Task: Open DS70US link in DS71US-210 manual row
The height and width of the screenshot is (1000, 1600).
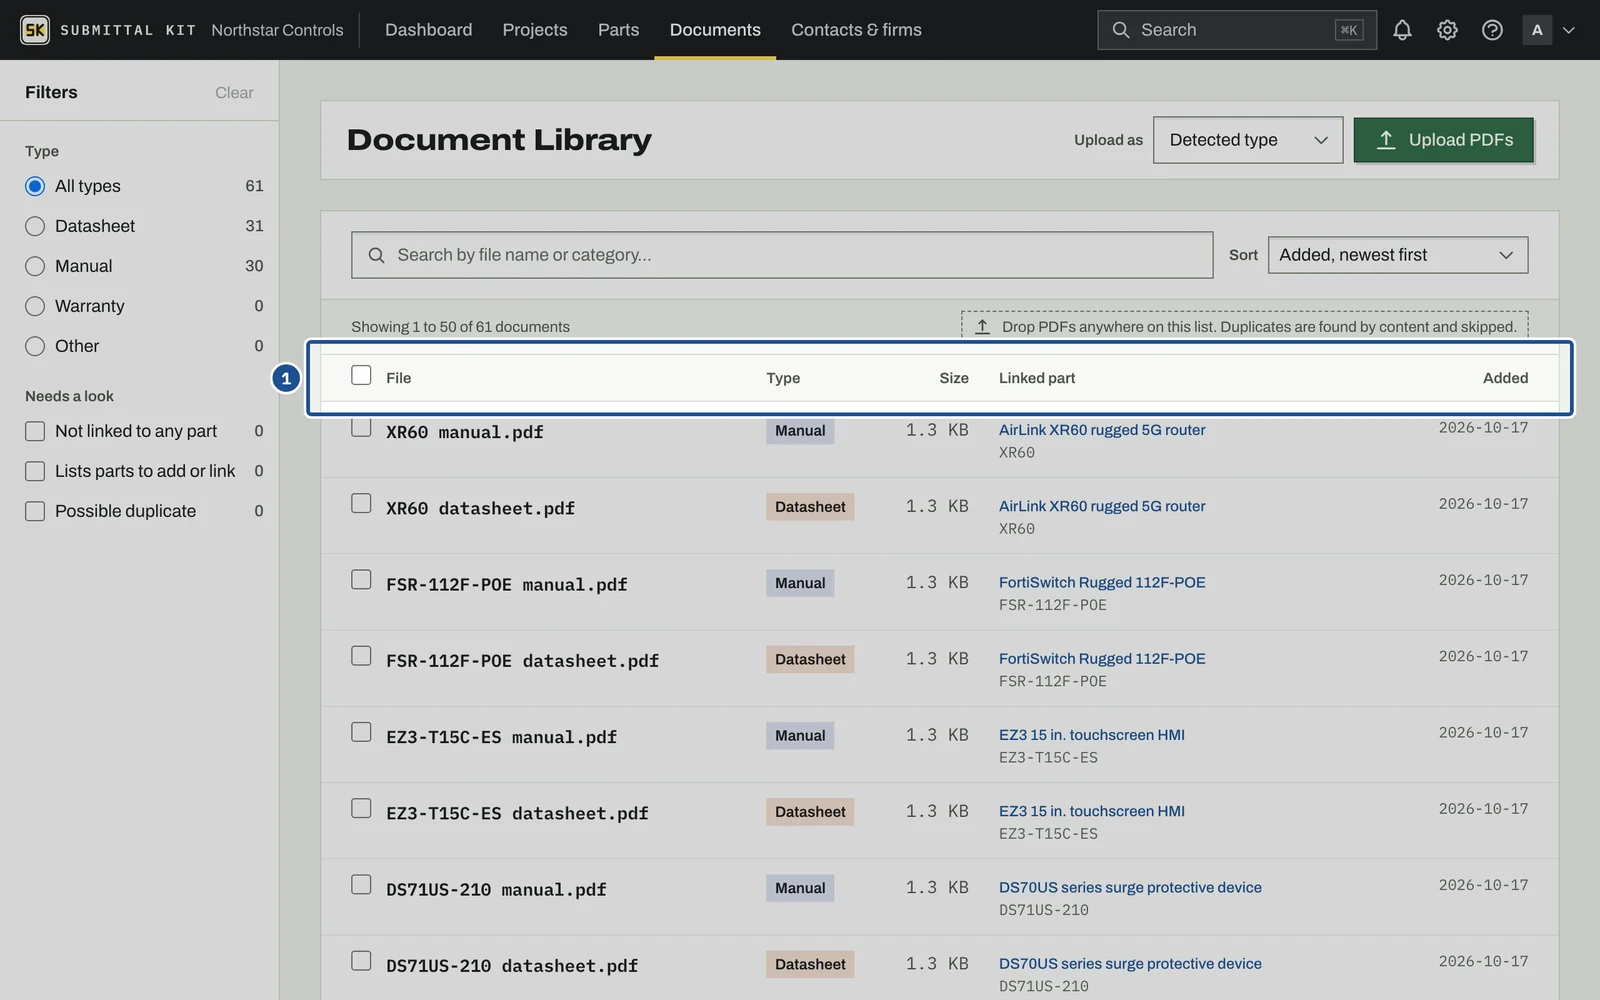Action: 1130,887
